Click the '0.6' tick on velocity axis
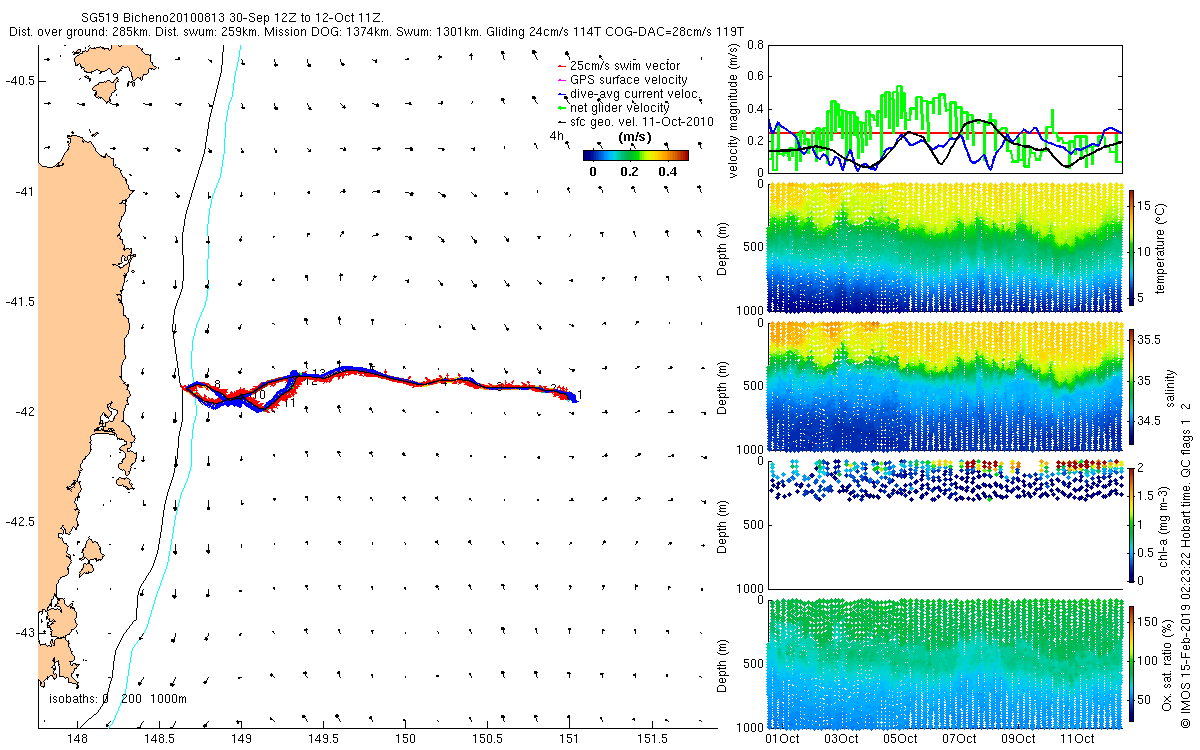This screenshot has width=1200, height=750. coord(755,77)
